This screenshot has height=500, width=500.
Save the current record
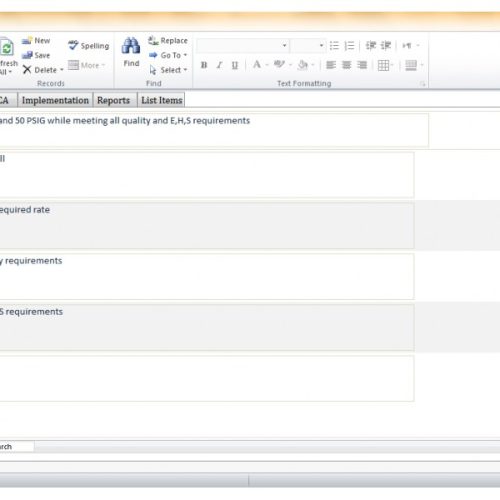pos(36,55)
